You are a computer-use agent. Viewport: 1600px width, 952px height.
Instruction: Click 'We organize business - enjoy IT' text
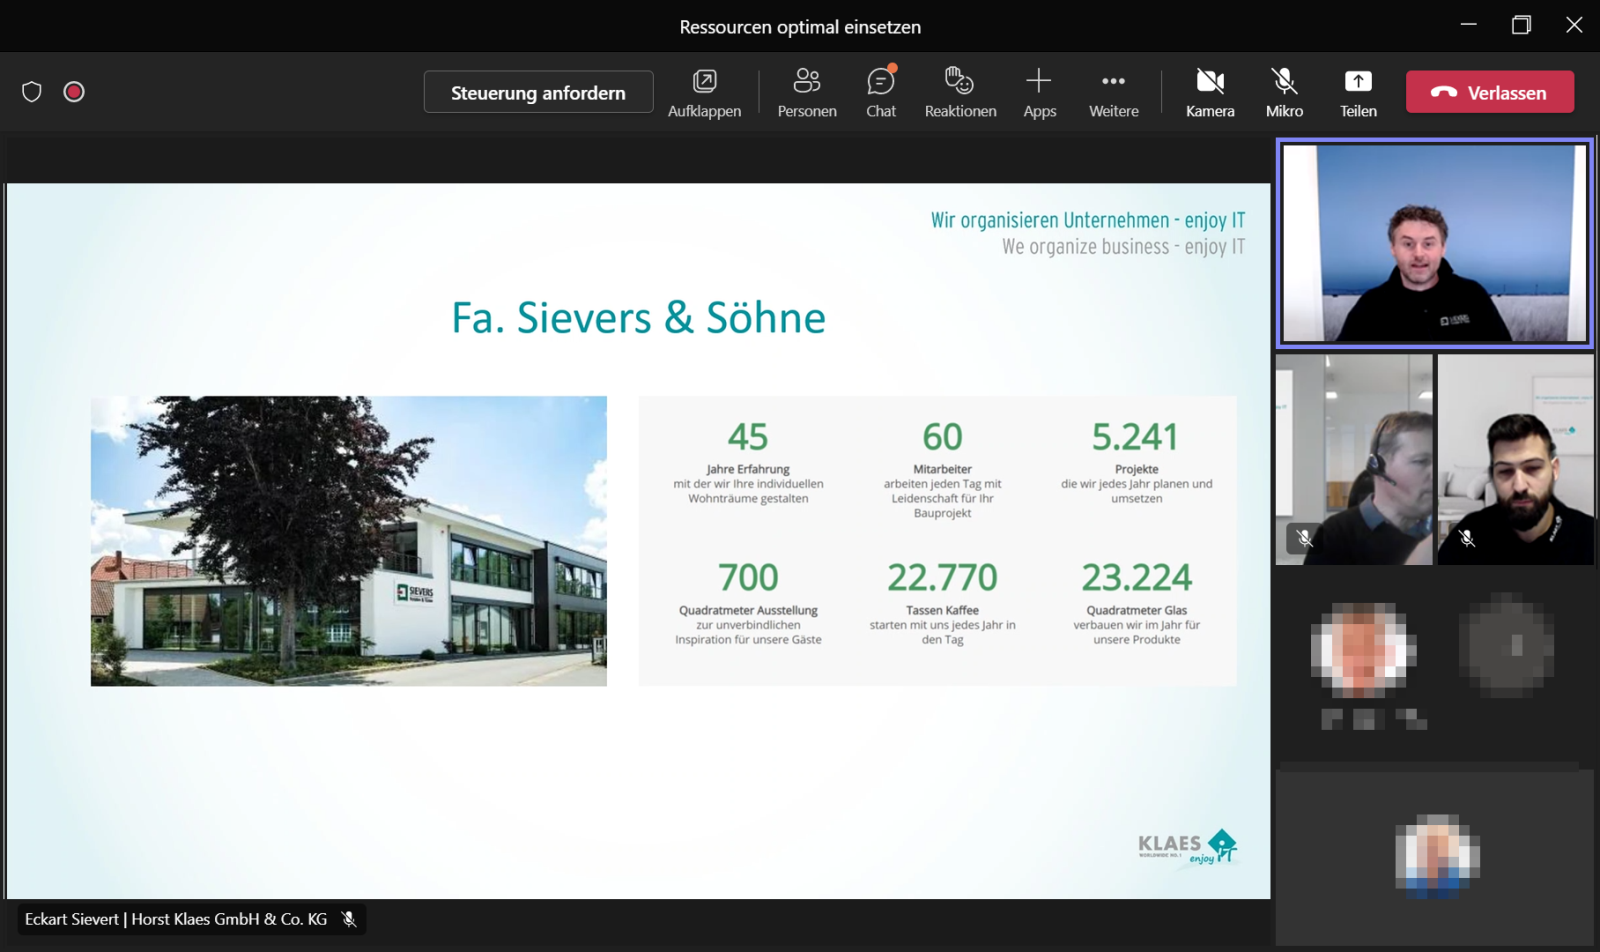[1124, 246]
